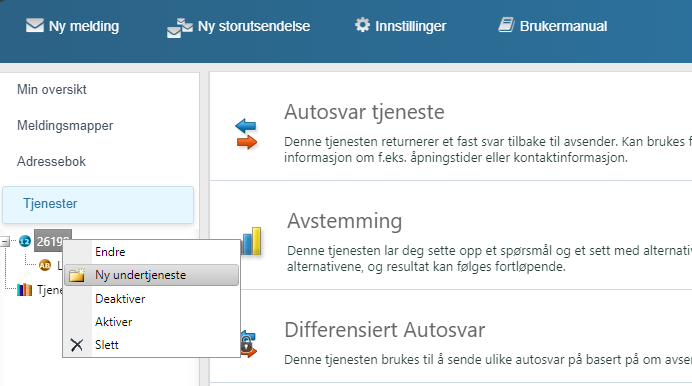The height and width of the screenshot is (386, 692).
Task: Open Innstillinger settings
Action: tap(410, 26)
